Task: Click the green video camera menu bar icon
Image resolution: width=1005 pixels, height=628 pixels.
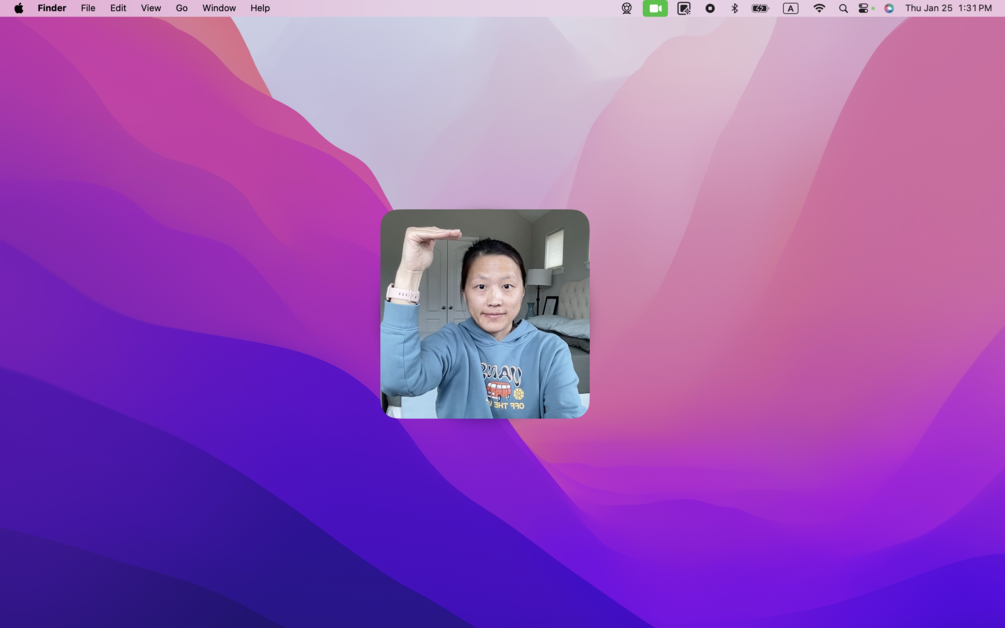Action: 655,8
